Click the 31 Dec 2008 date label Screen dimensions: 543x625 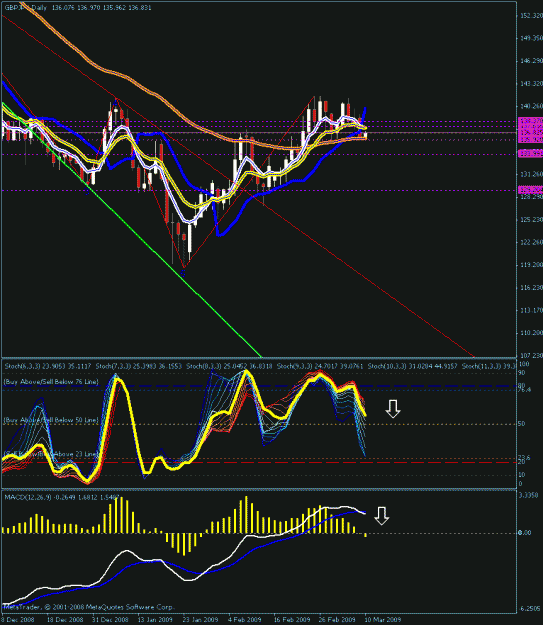point(110,620)
